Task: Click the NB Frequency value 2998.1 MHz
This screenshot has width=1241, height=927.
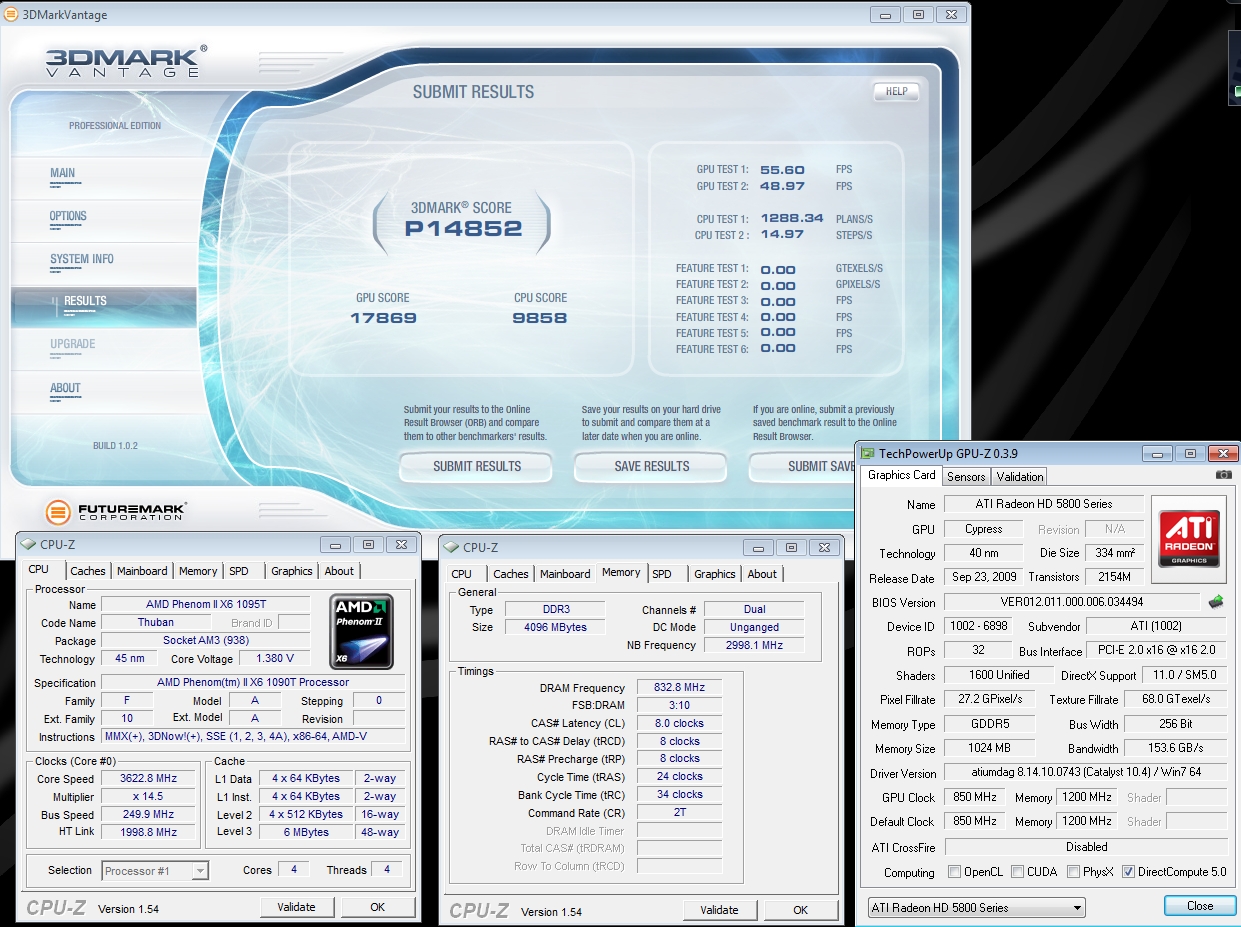Action: coord(754,645)
